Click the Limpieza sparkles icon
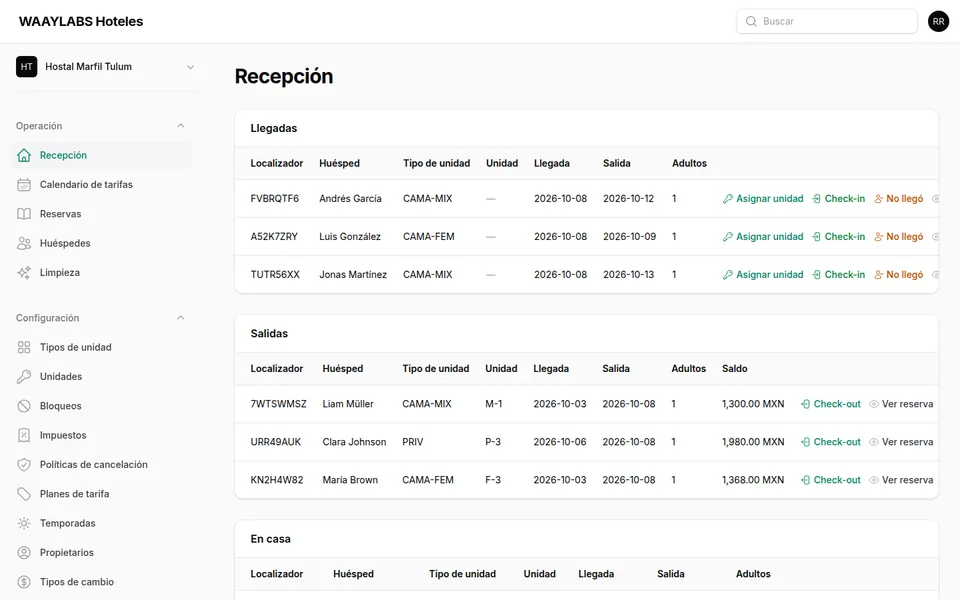The width and height of the screenshot is (960, 600). (24, 273)
